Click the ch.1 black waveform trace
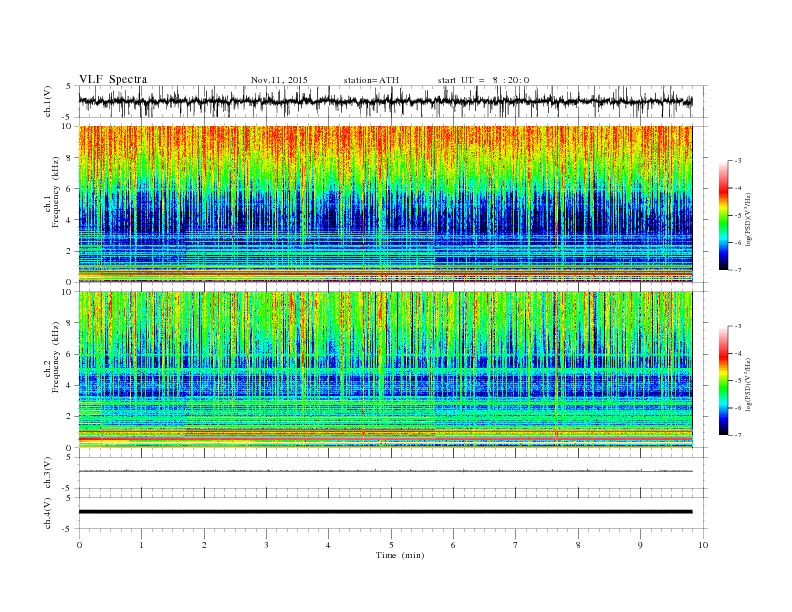The image size is (792, 612). pos(385,101)
